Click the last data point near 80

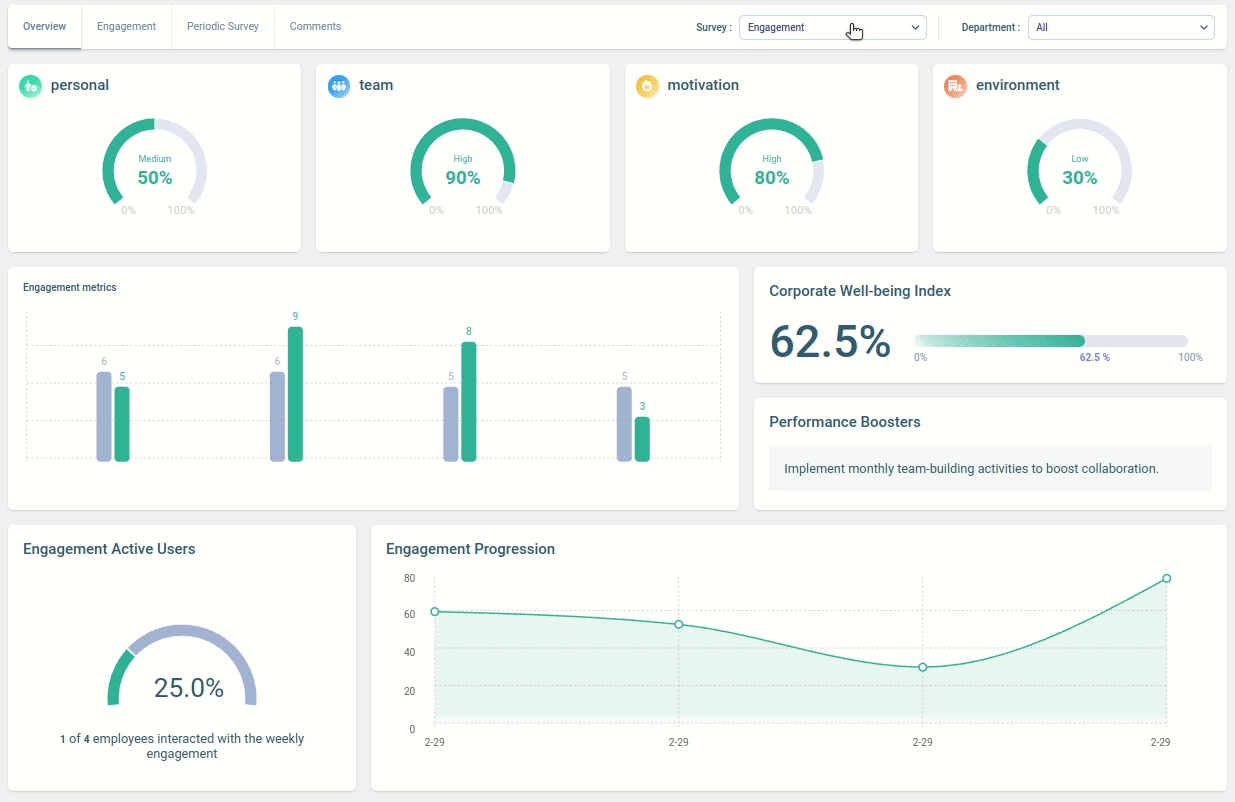1166,578
